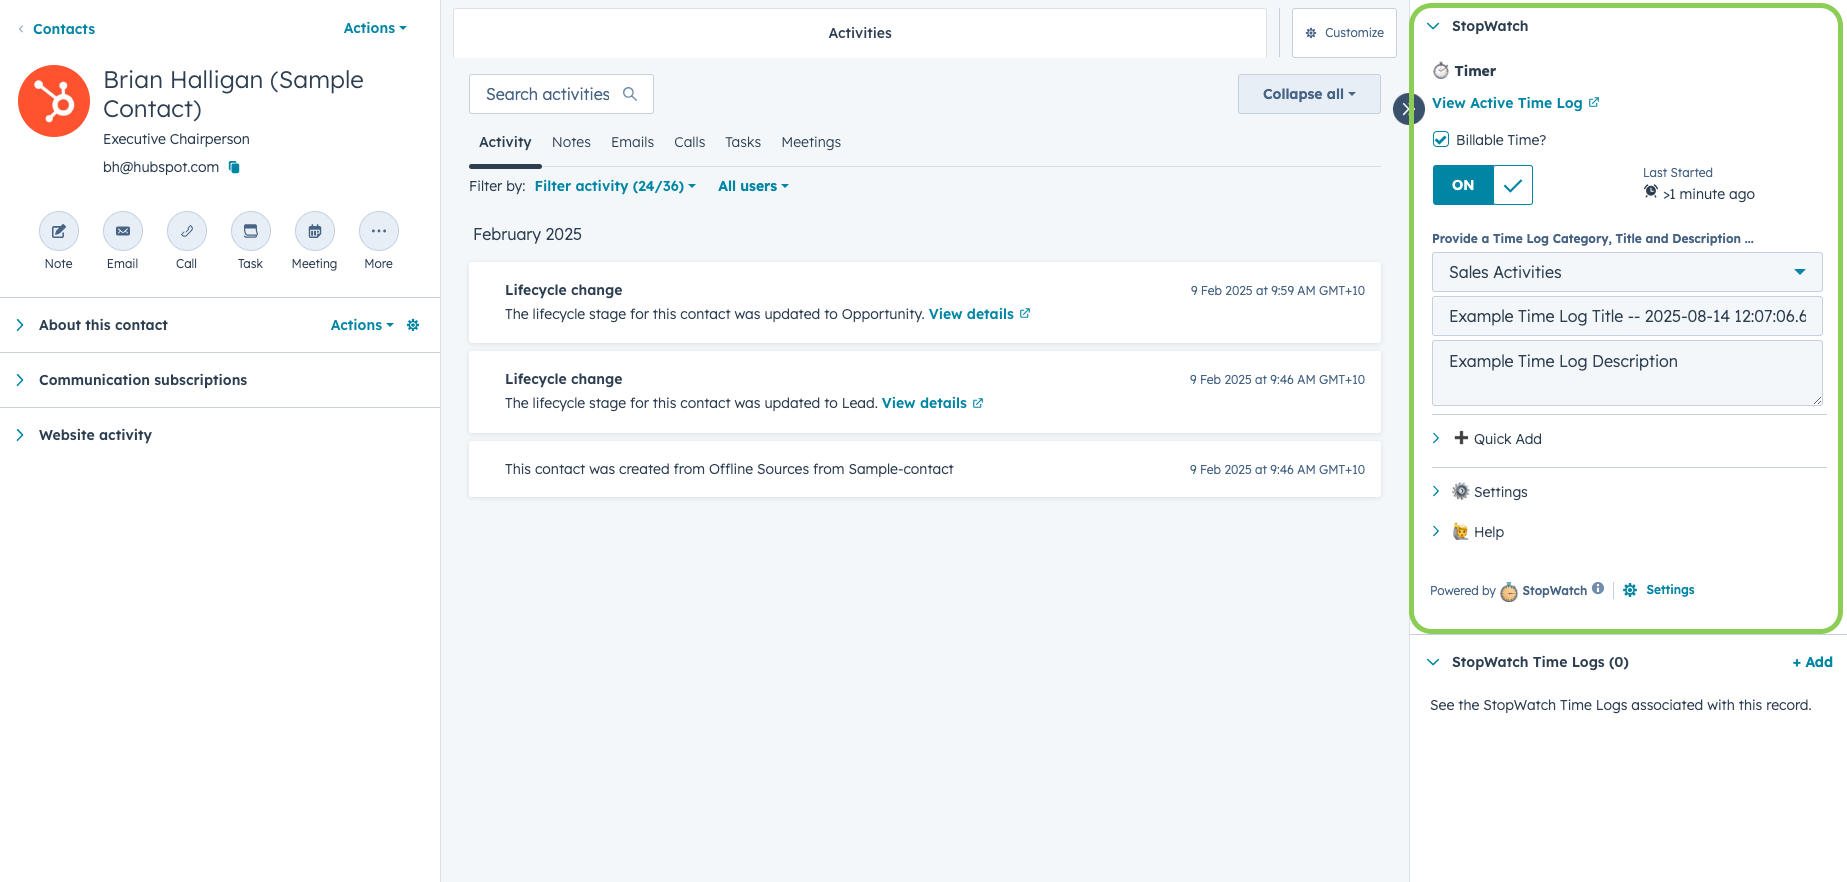The height and width of the screenshot is (882, 1847).
Task: Expand the Quick Add section
Action: [1436, 438]
